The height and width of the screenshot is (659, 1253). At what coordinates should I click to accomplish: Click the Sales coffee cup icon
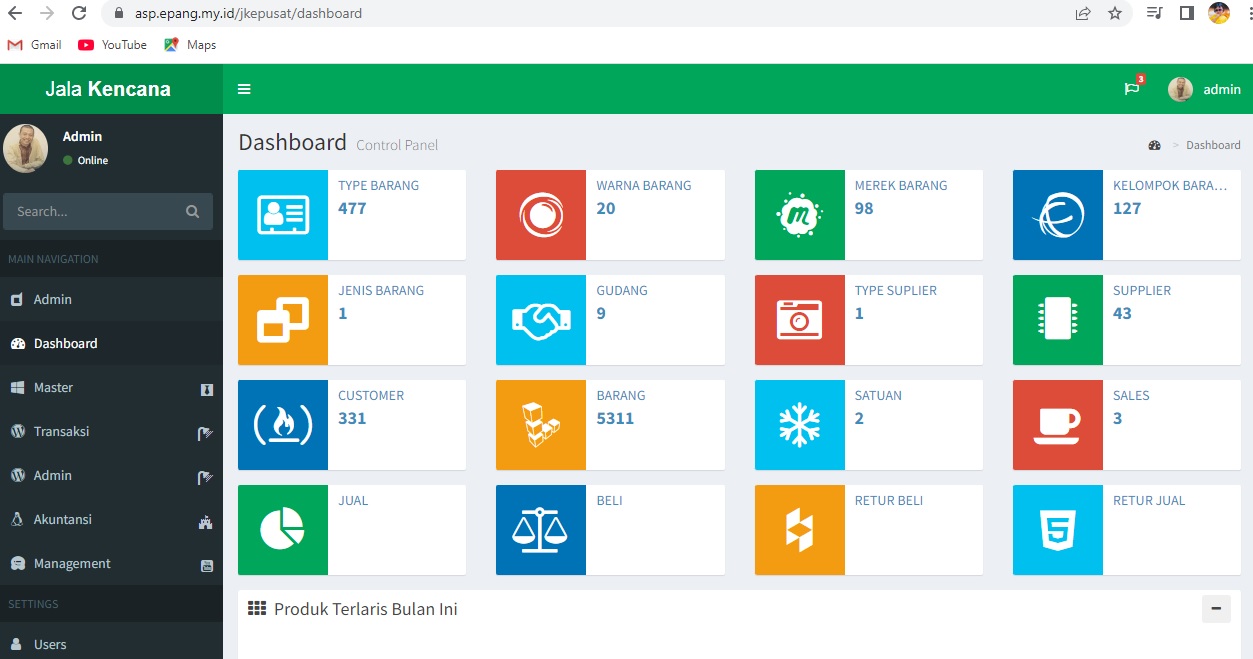point(1057,425)
